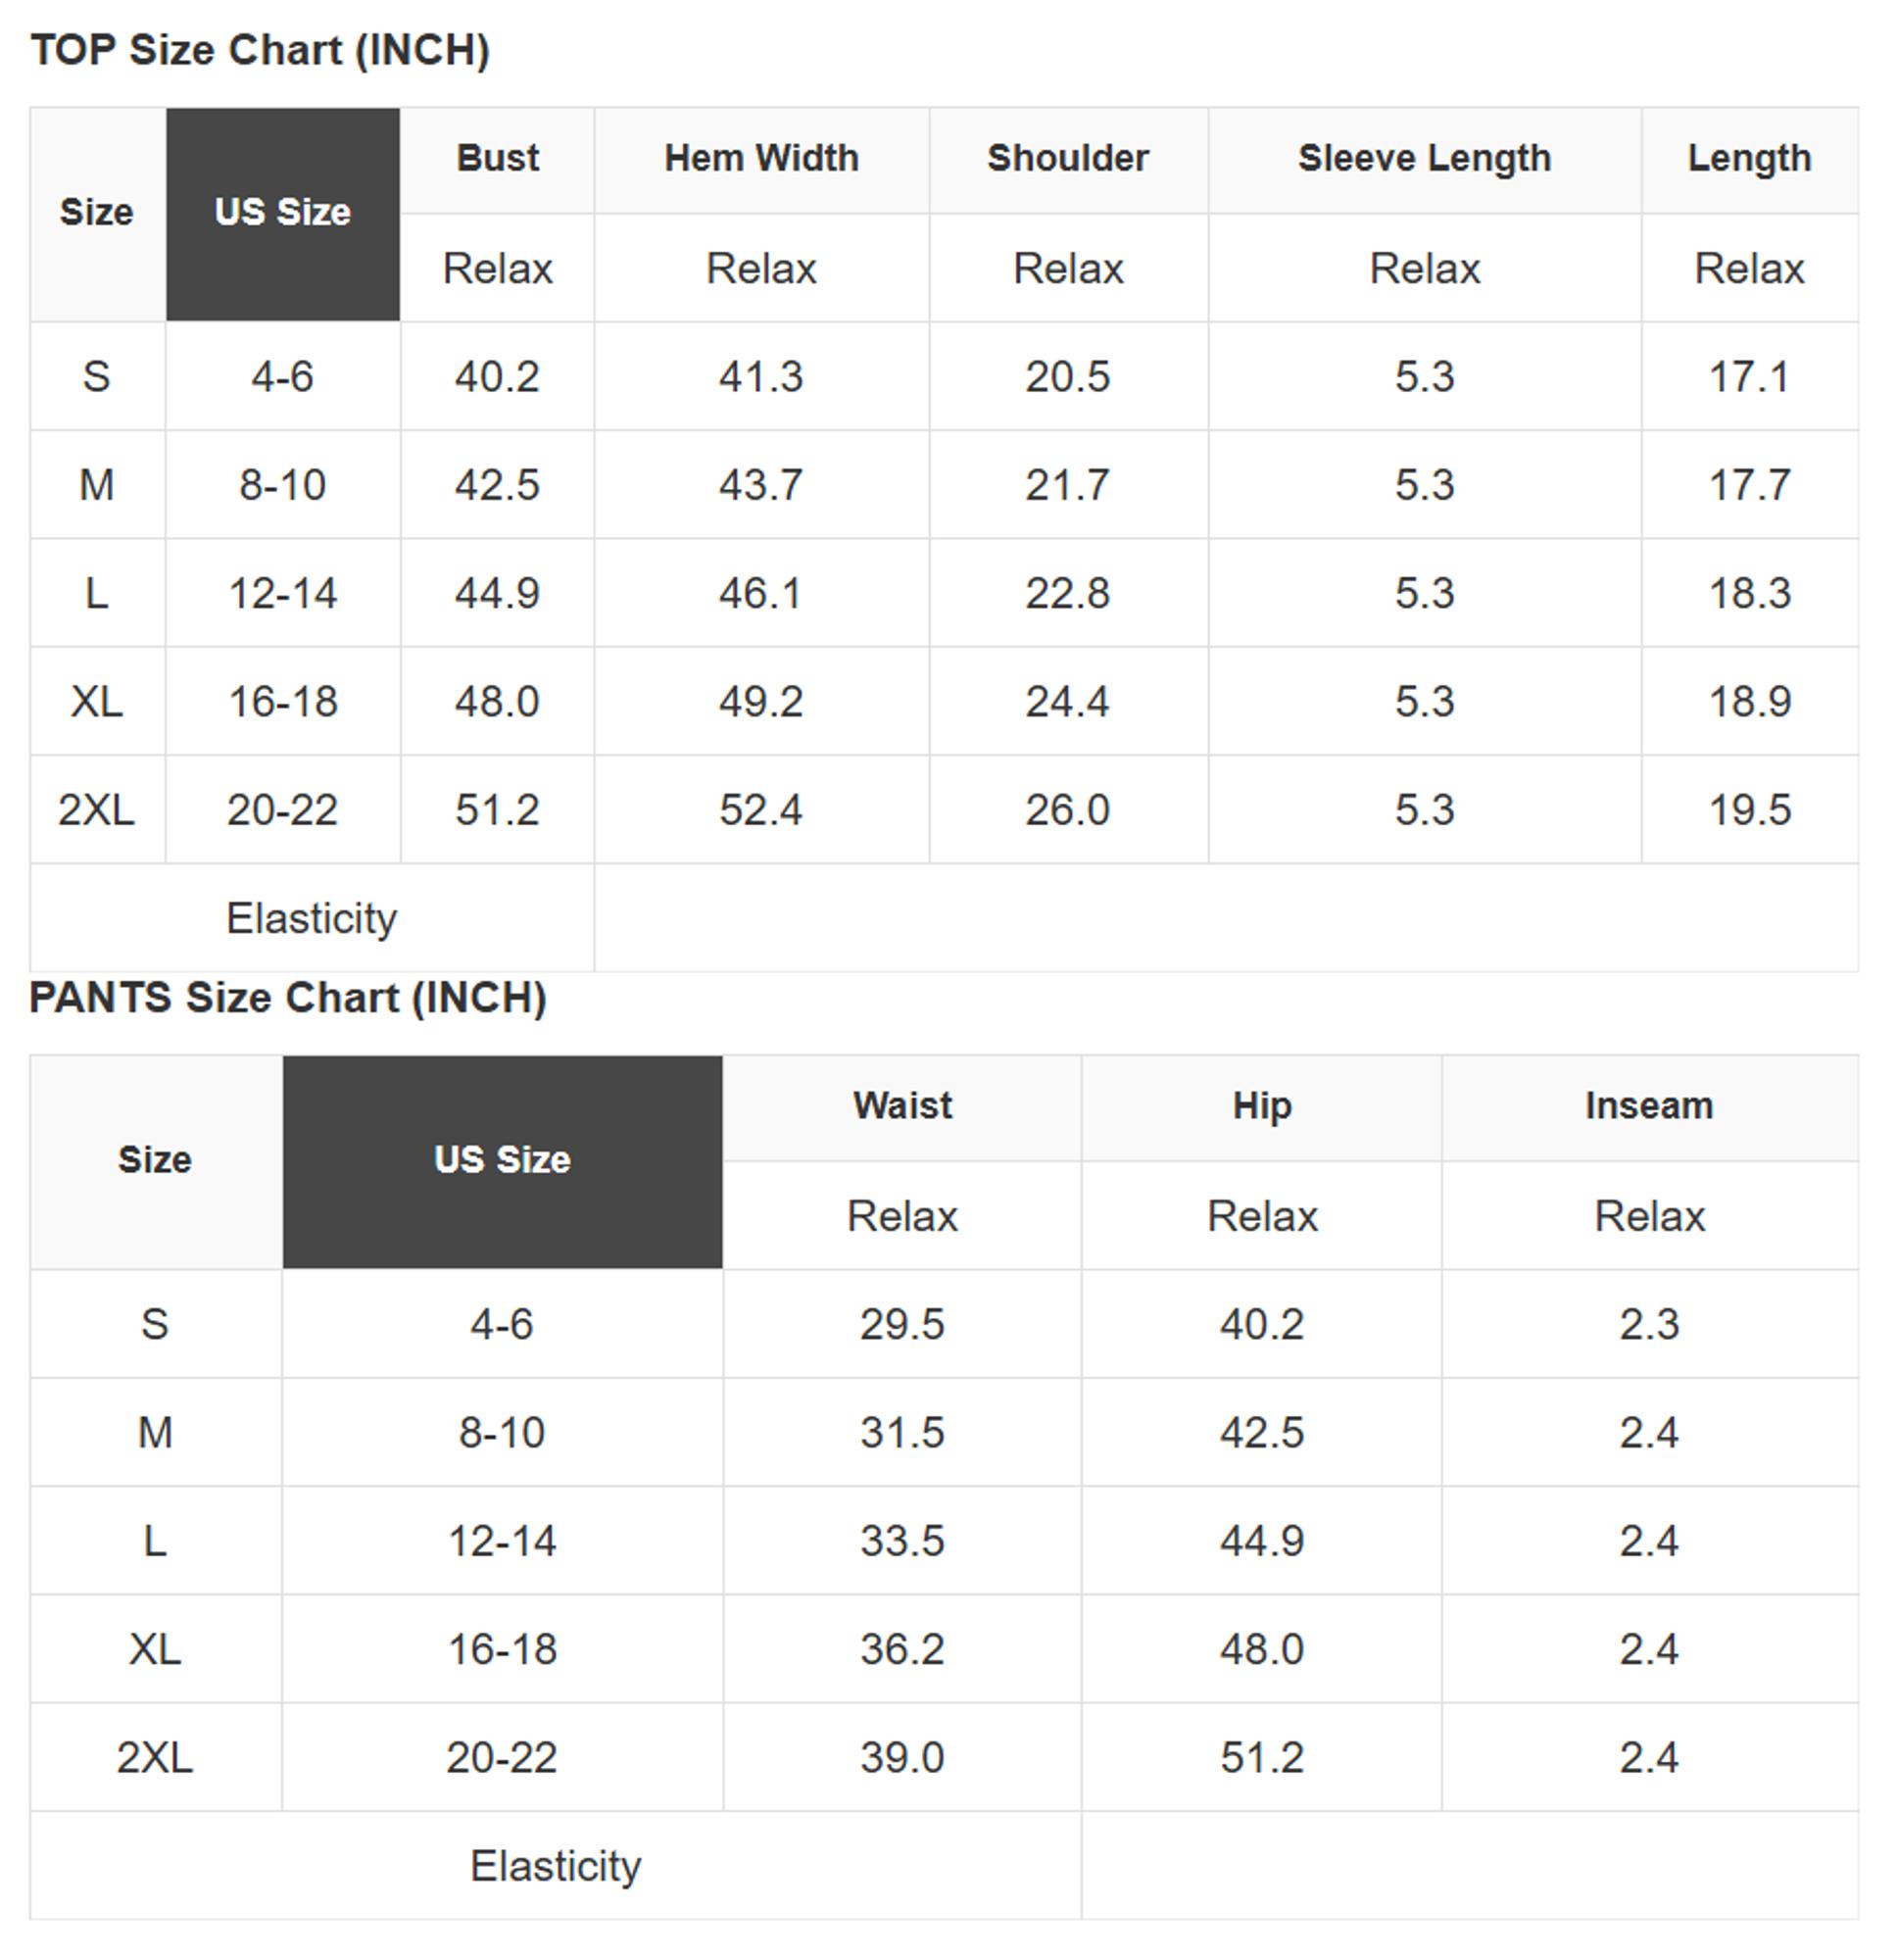Click the Bust column header

(x=497, y=159)
